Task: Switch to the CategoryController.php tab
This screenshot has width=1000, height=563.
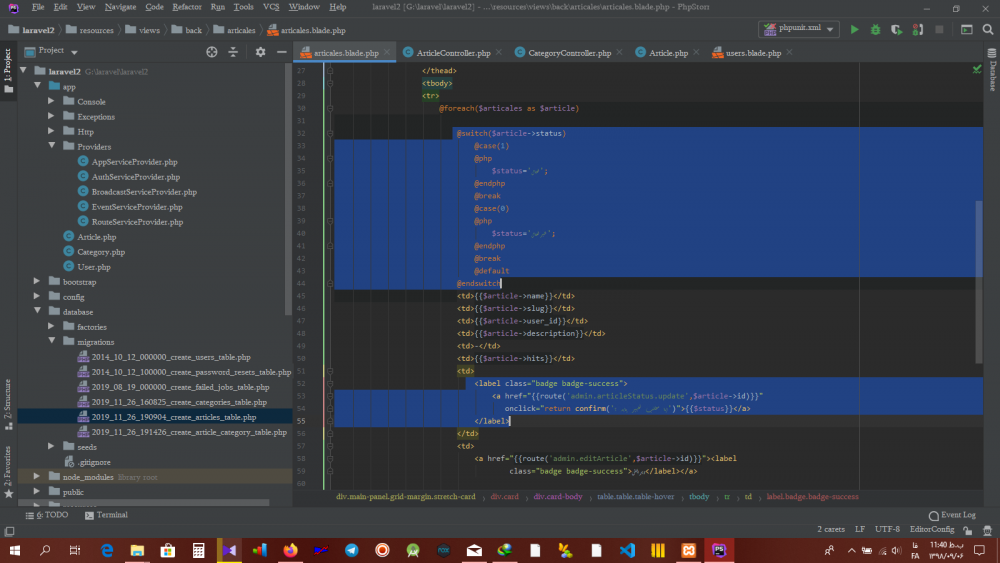Action: pyautogui.click(x=568, y=52)
